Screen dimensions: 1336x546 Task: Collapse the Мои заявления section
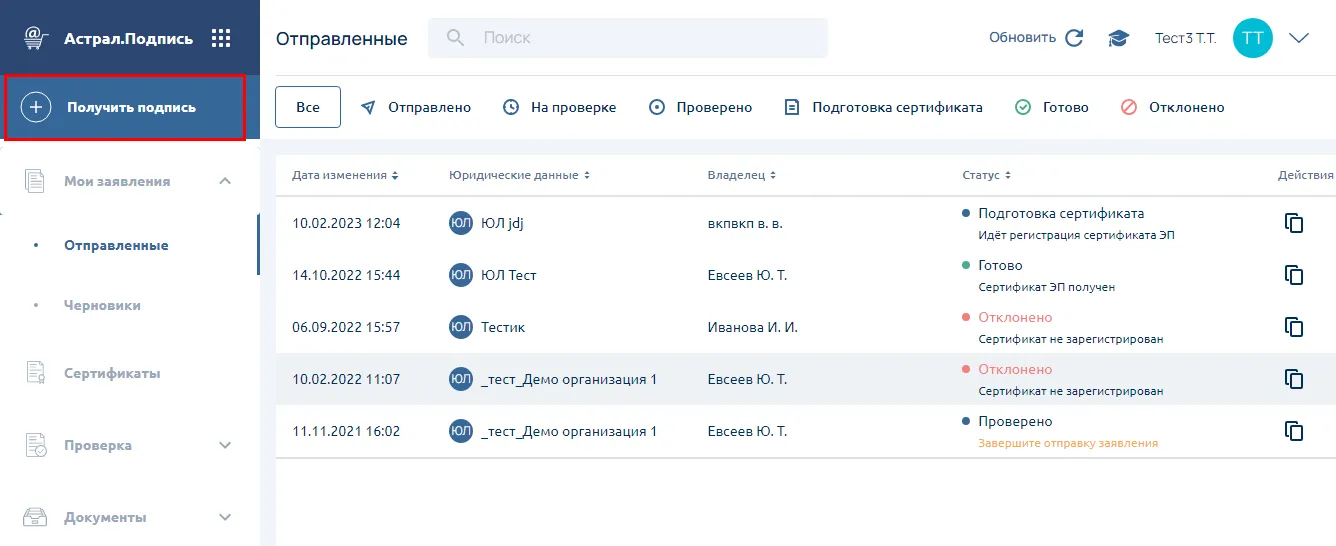pos(225,181)
